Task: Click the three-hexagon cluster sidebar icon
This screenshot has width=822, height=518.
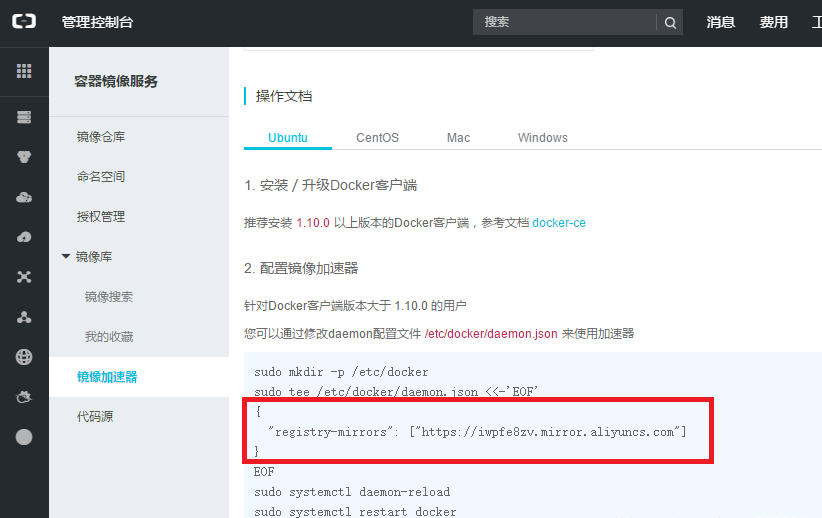Action: click(24, 157)
